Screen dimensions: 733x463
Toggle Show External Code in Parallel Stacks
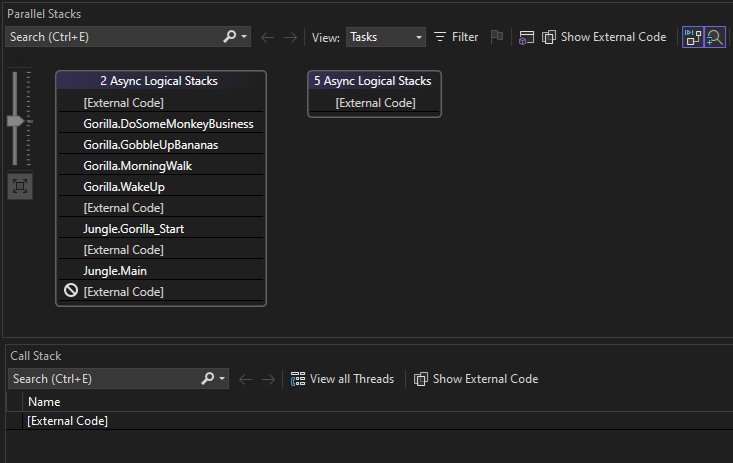[604, 37]
